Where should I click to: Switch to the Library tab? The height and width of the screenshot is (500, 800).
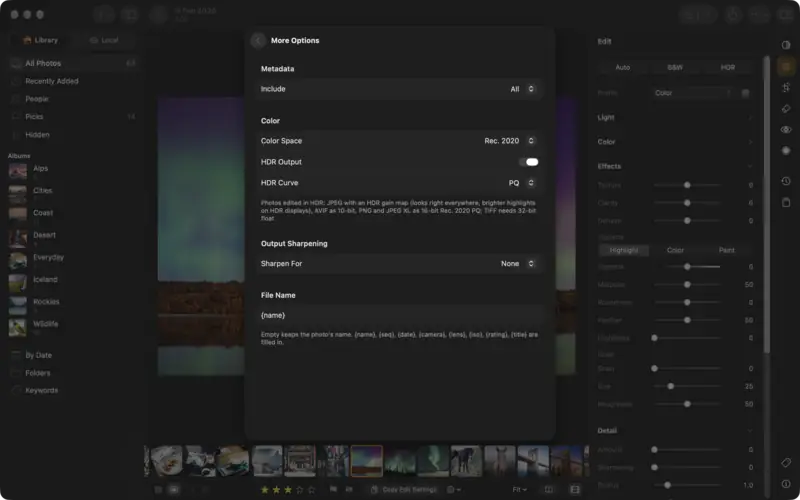(x=41, y=40)
